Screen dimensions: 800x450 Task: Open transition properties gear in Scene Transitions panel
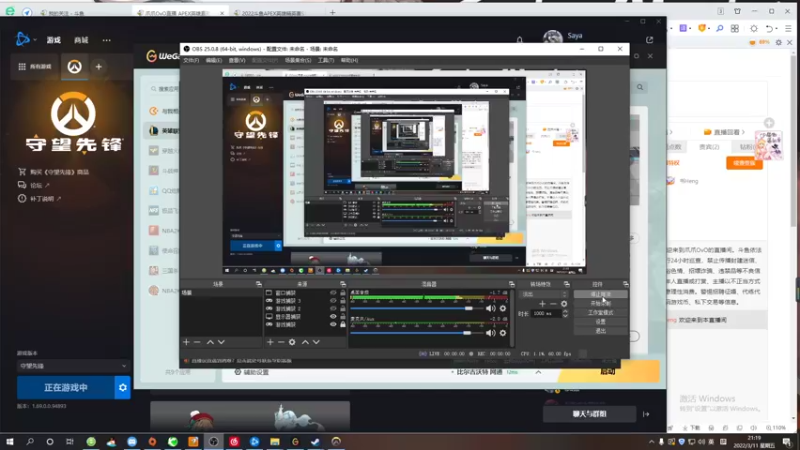(x=564, y=304)
